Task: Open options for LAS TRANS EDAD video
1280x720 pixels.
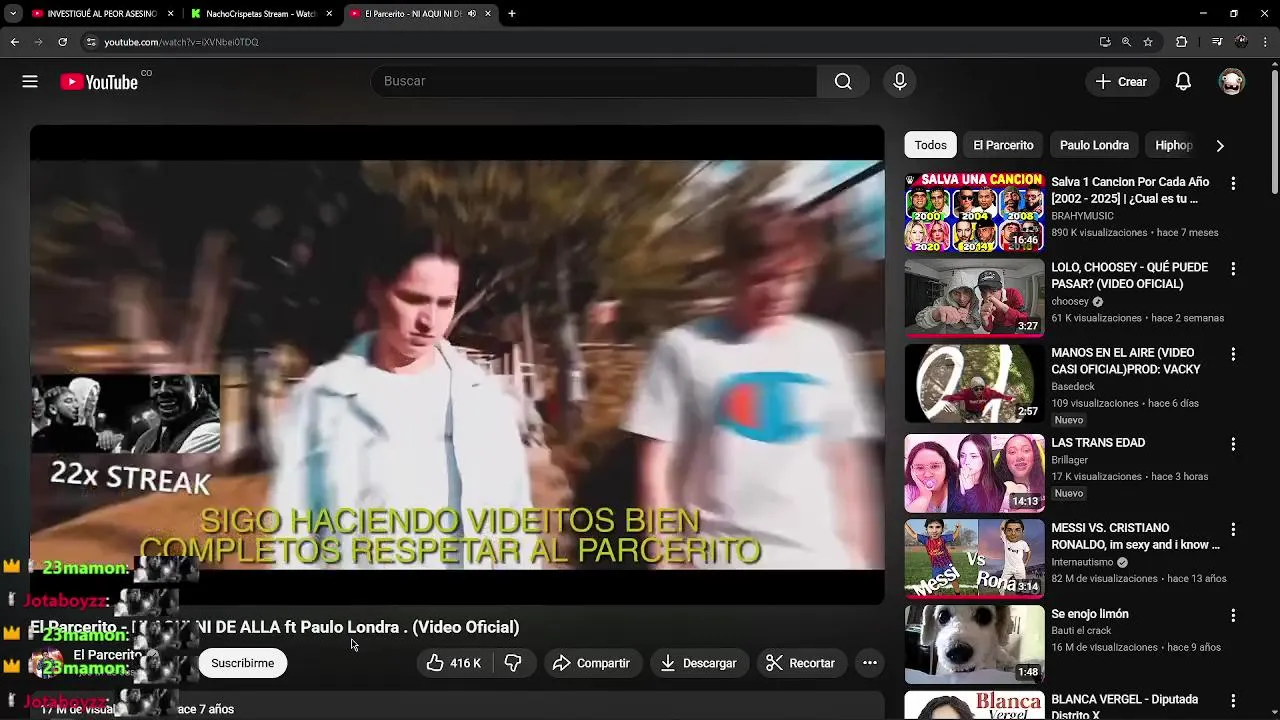Action: [1233, 443]
